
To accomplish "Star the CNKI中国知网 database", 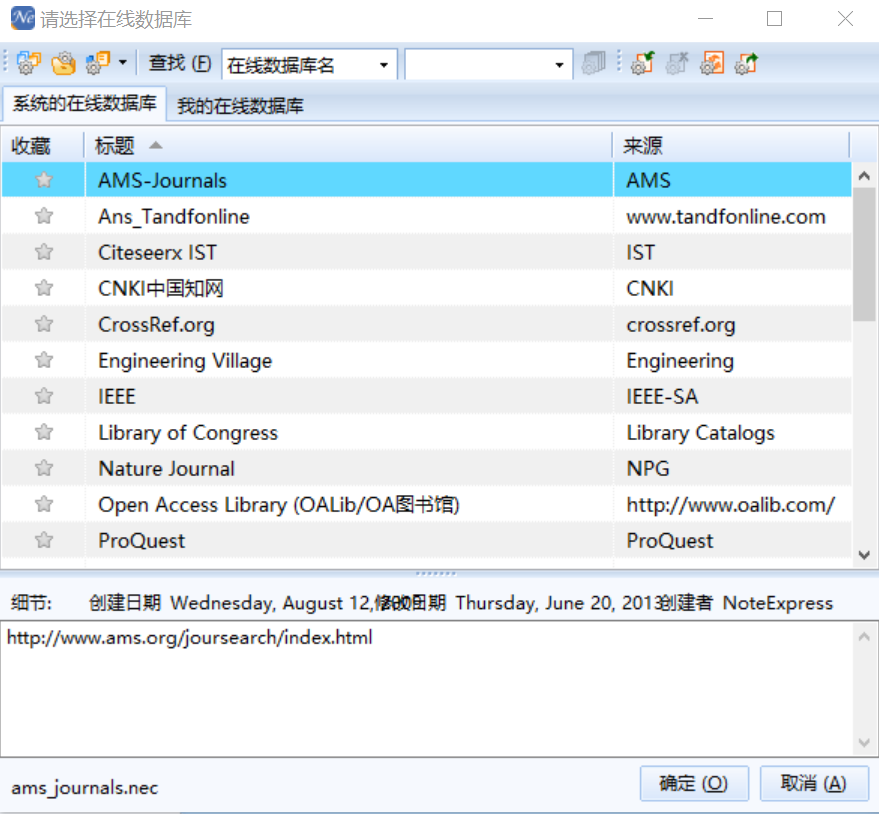I will pos(44,288).
